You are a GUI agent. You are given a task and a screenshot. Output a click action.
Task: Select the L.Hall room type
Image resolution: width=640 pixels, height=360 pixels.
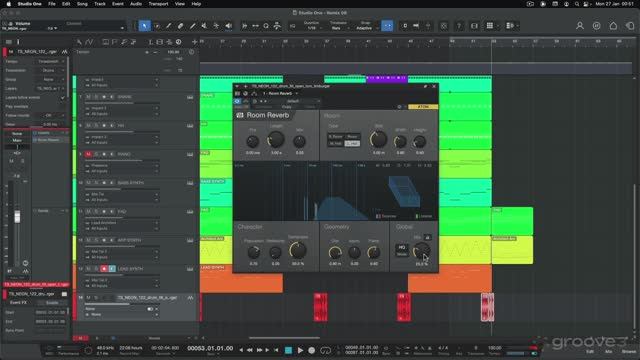(x=352, y=144)
